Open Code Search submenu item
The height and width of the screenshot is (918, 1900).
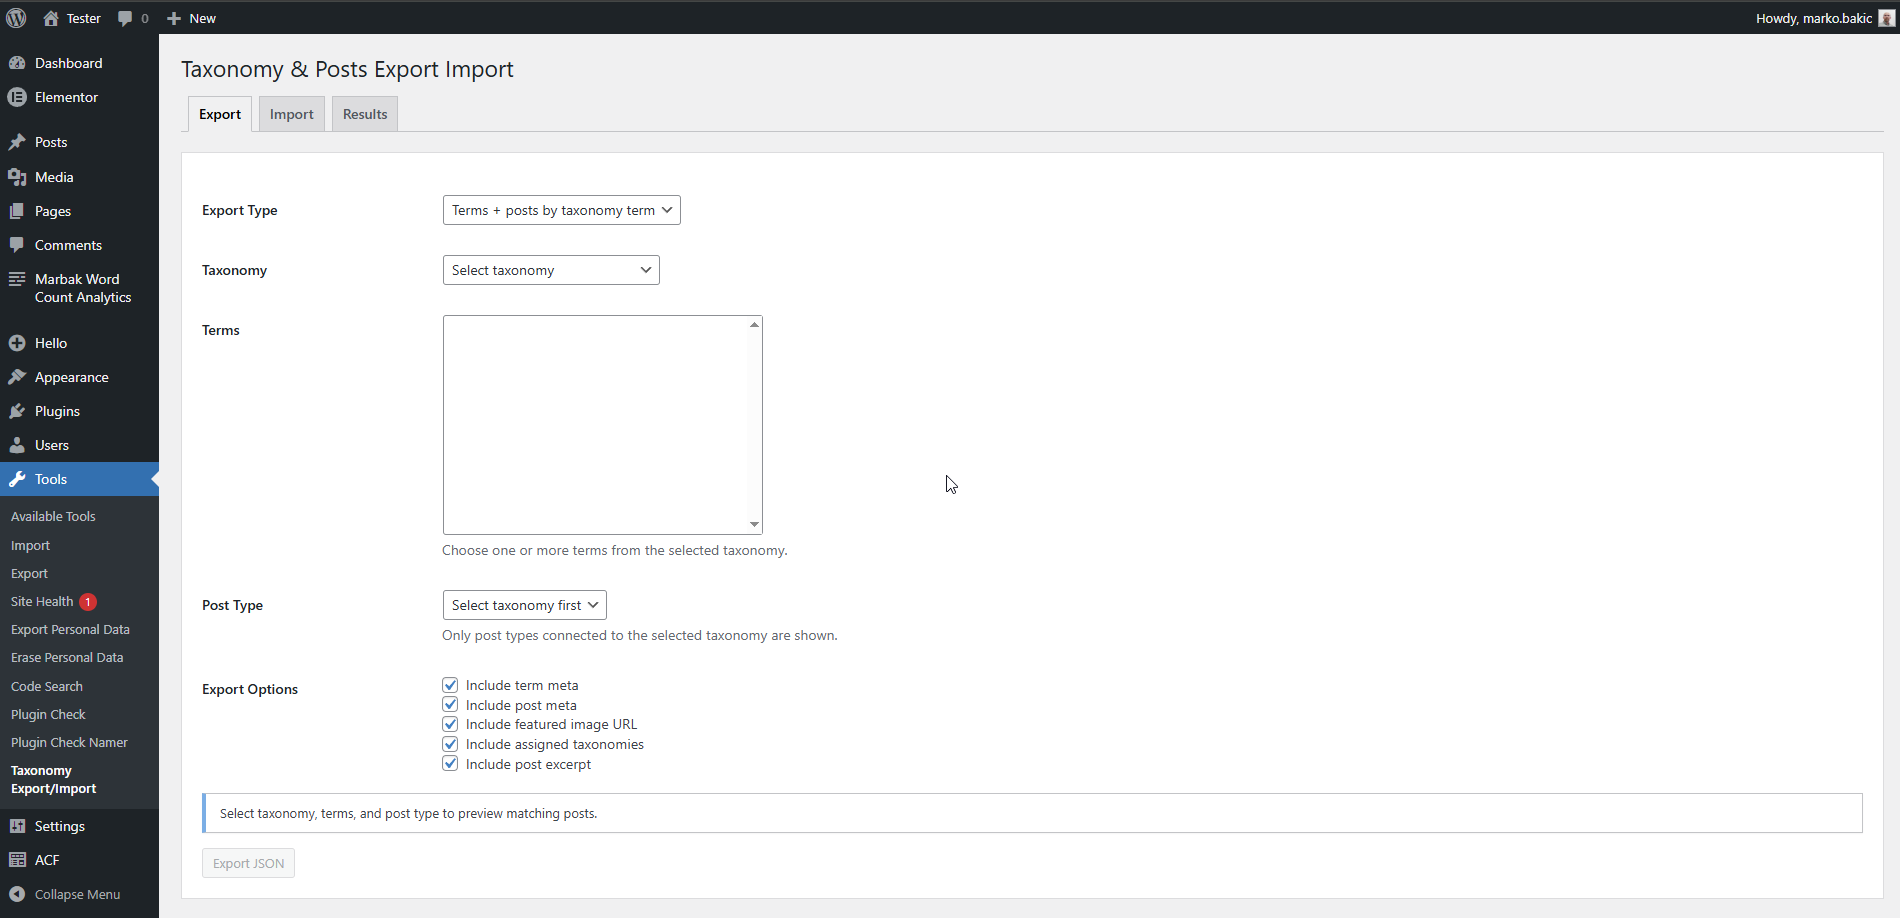pyautogui.click(x=47, y=687)
